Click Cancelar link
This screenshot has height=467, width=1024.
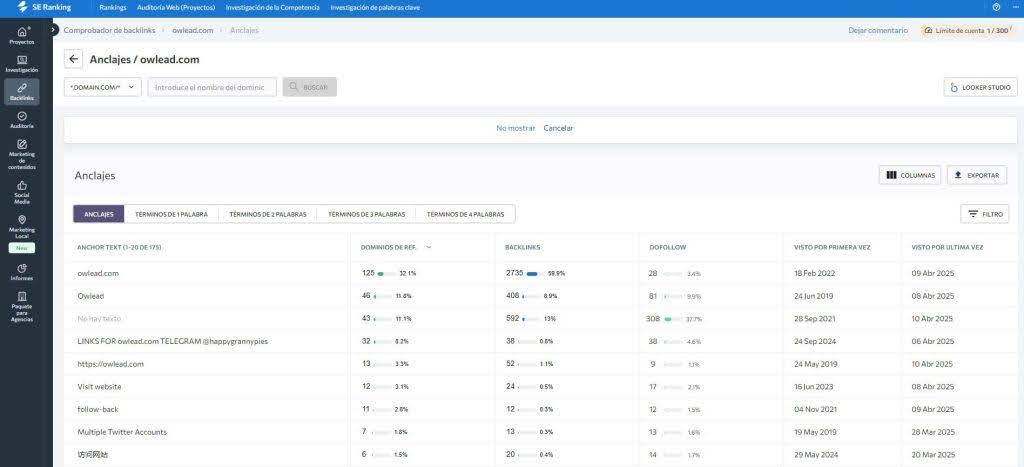coord(558,128)
